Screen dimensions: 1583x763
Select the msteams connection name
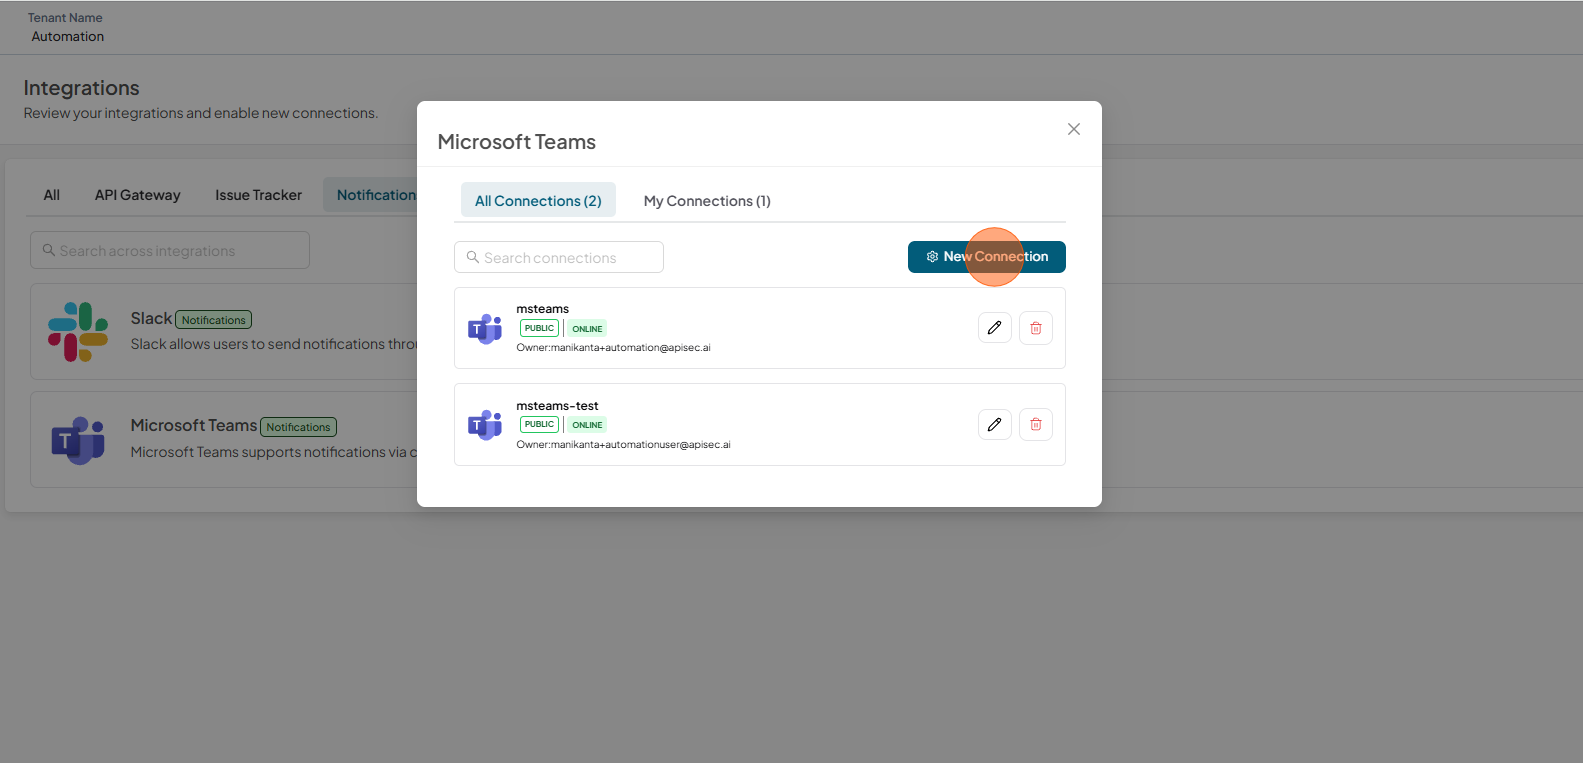(543, 309)
